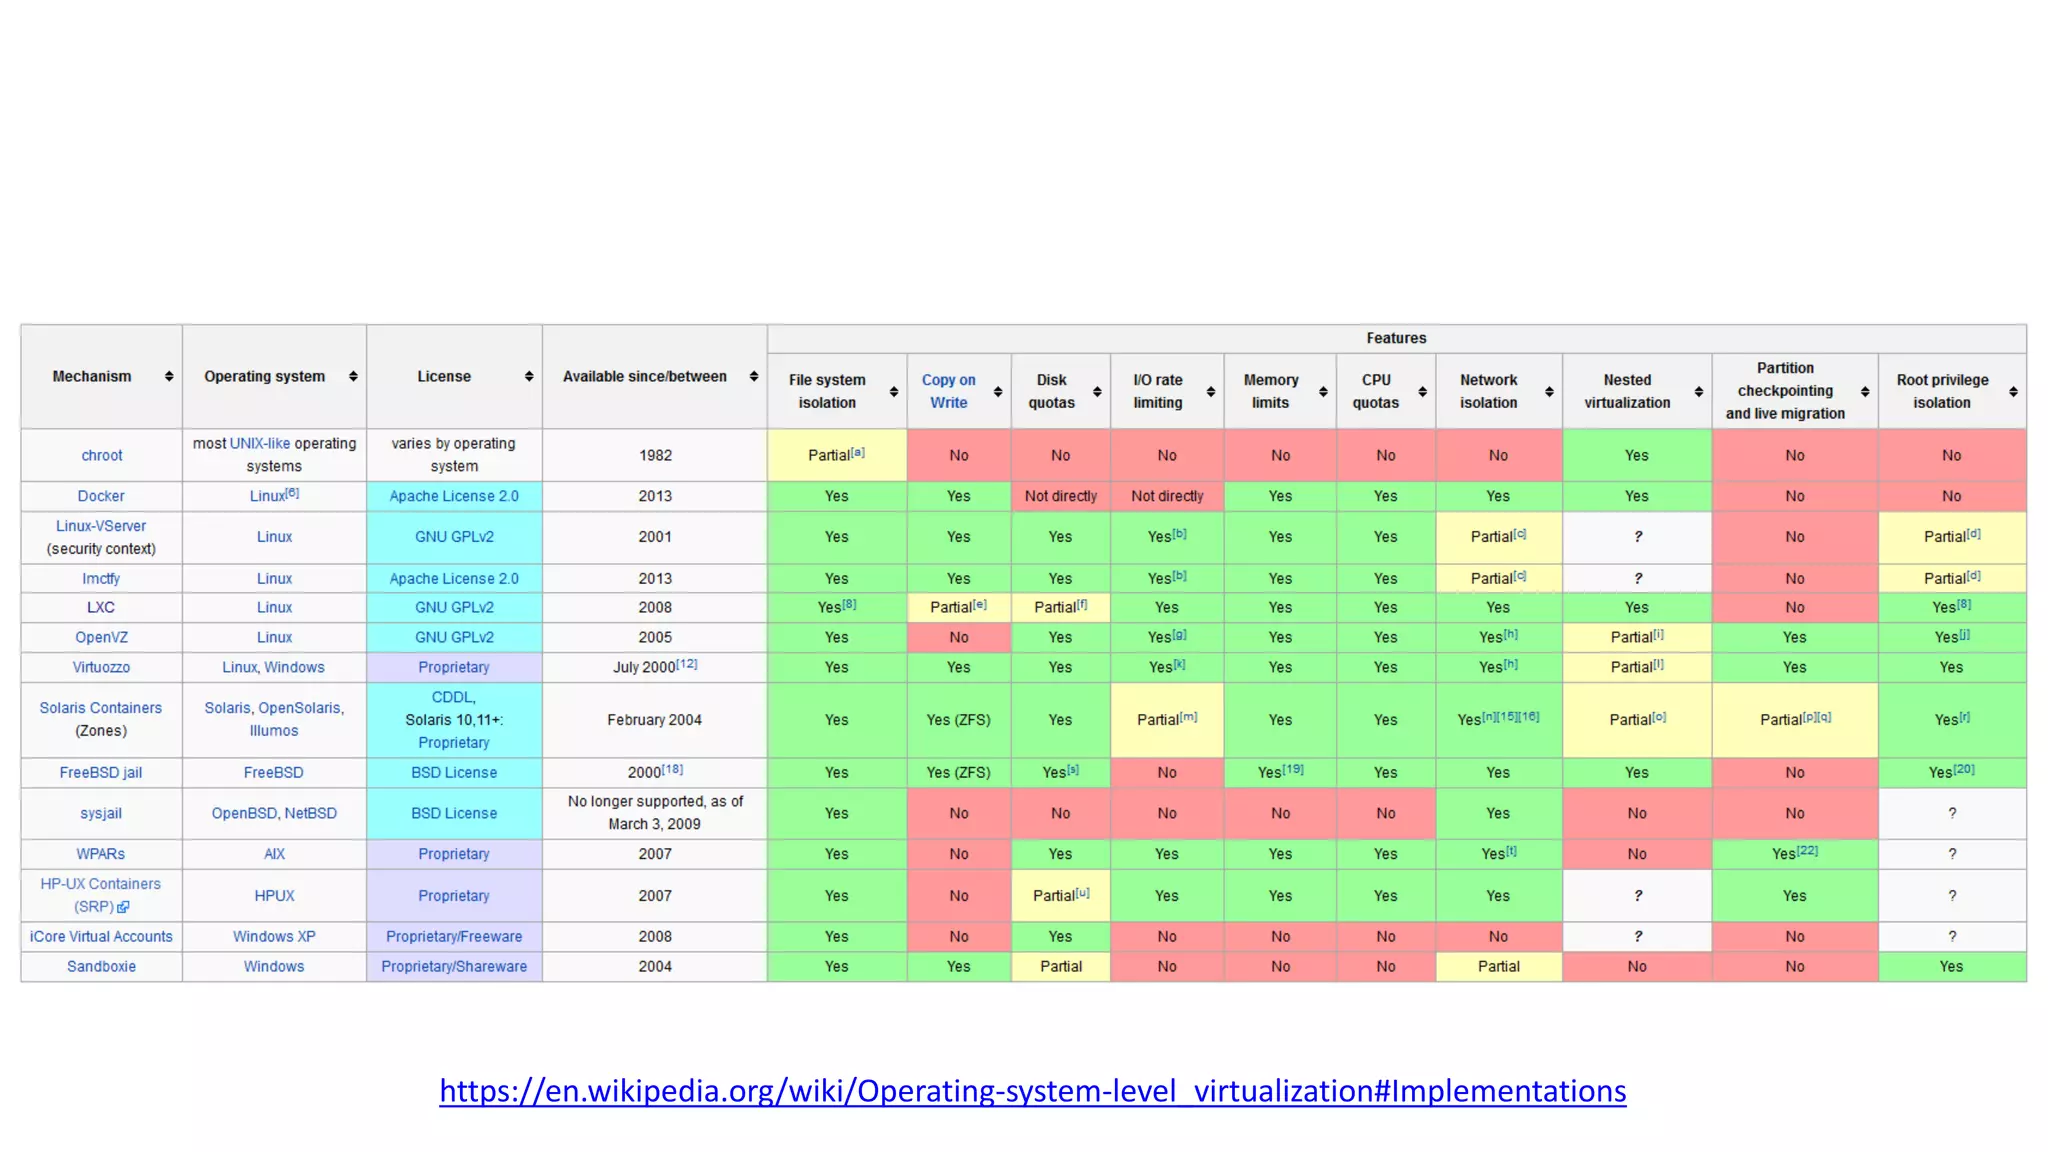Click Proprietary license in Virtuozzo row

click(x=454, y=668)
